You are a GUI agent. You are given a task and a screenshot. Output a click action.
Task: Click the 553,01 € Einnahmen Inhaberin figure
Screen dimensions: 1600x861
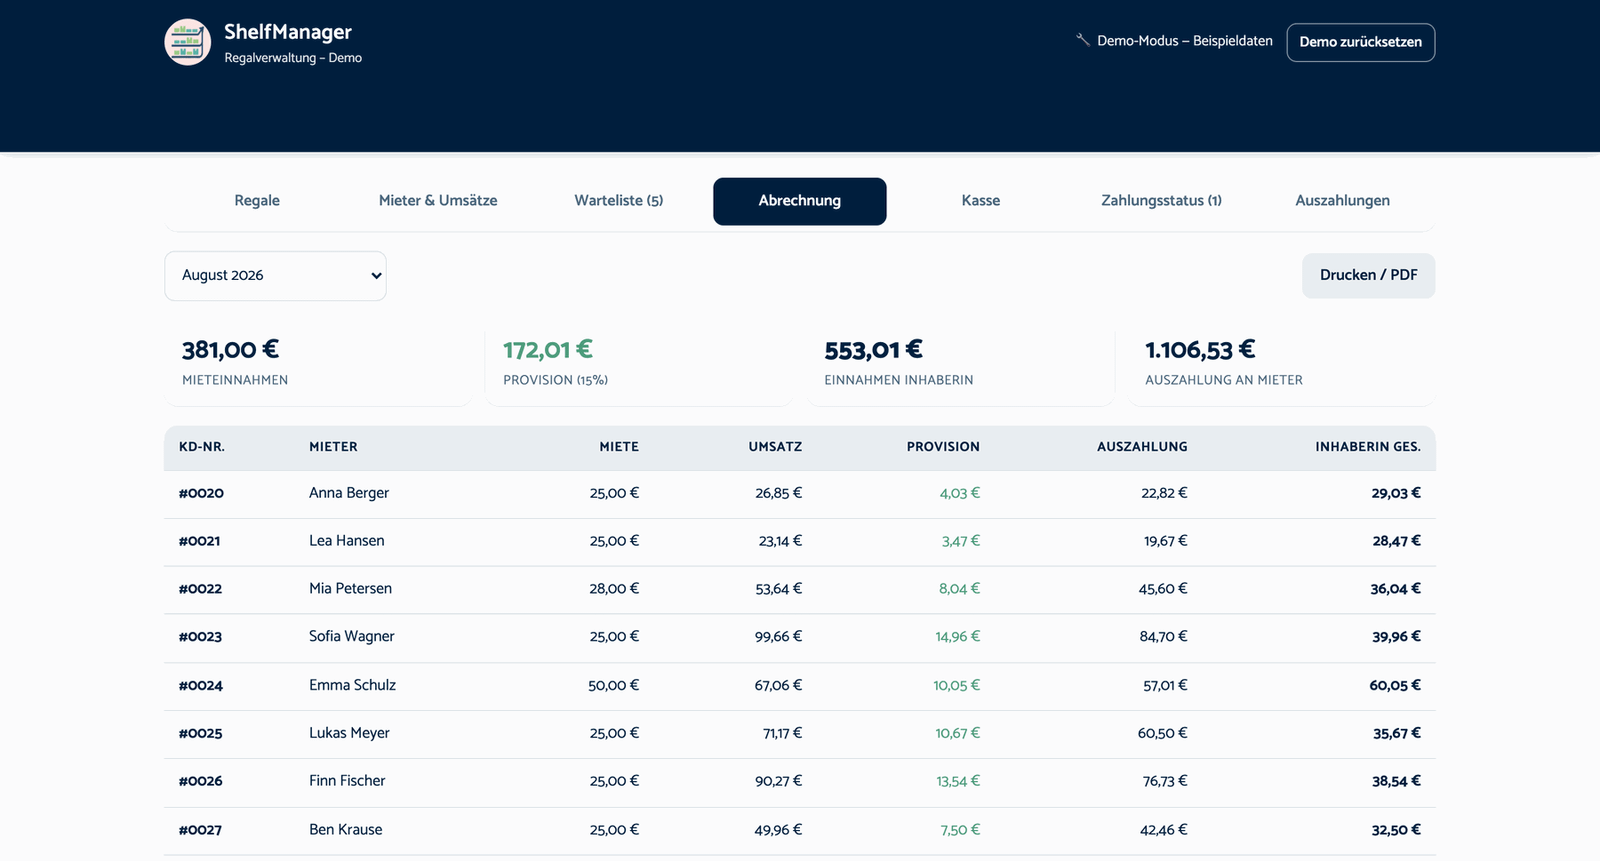tap(874, 350)
